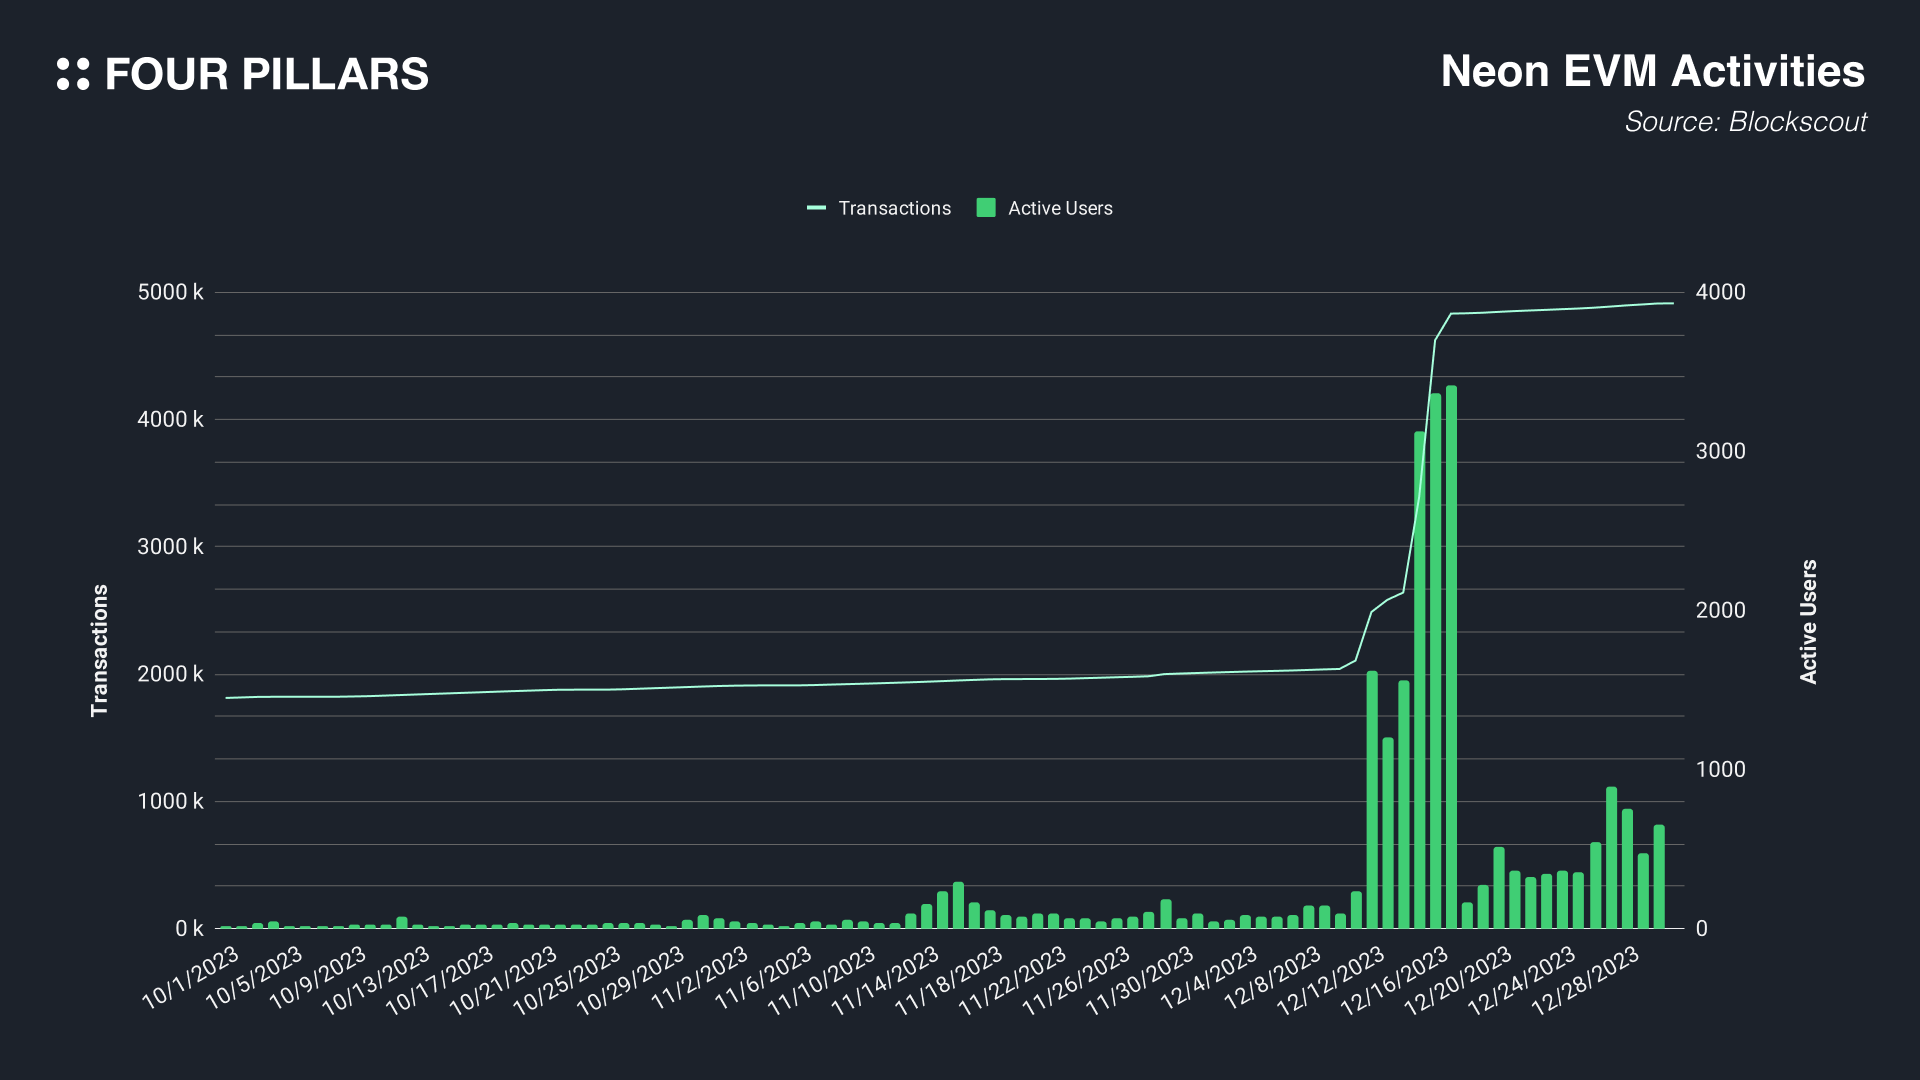Click the vertical Transactions axis title
The width and height of the screenshot is (1920, 1080).
99,650
